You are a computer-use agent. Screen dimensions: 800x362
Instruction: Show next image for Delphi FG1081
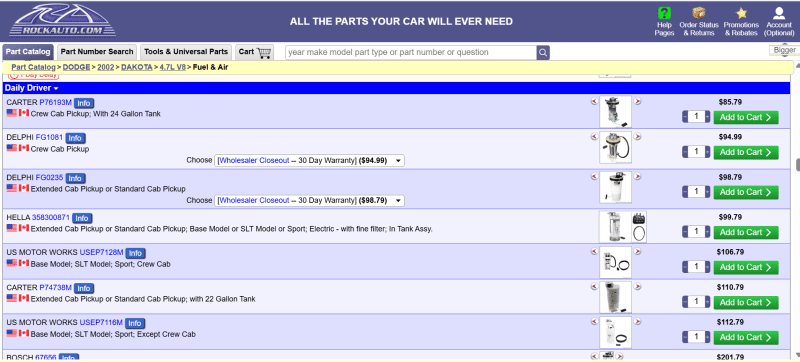click(x=637, y=137)
